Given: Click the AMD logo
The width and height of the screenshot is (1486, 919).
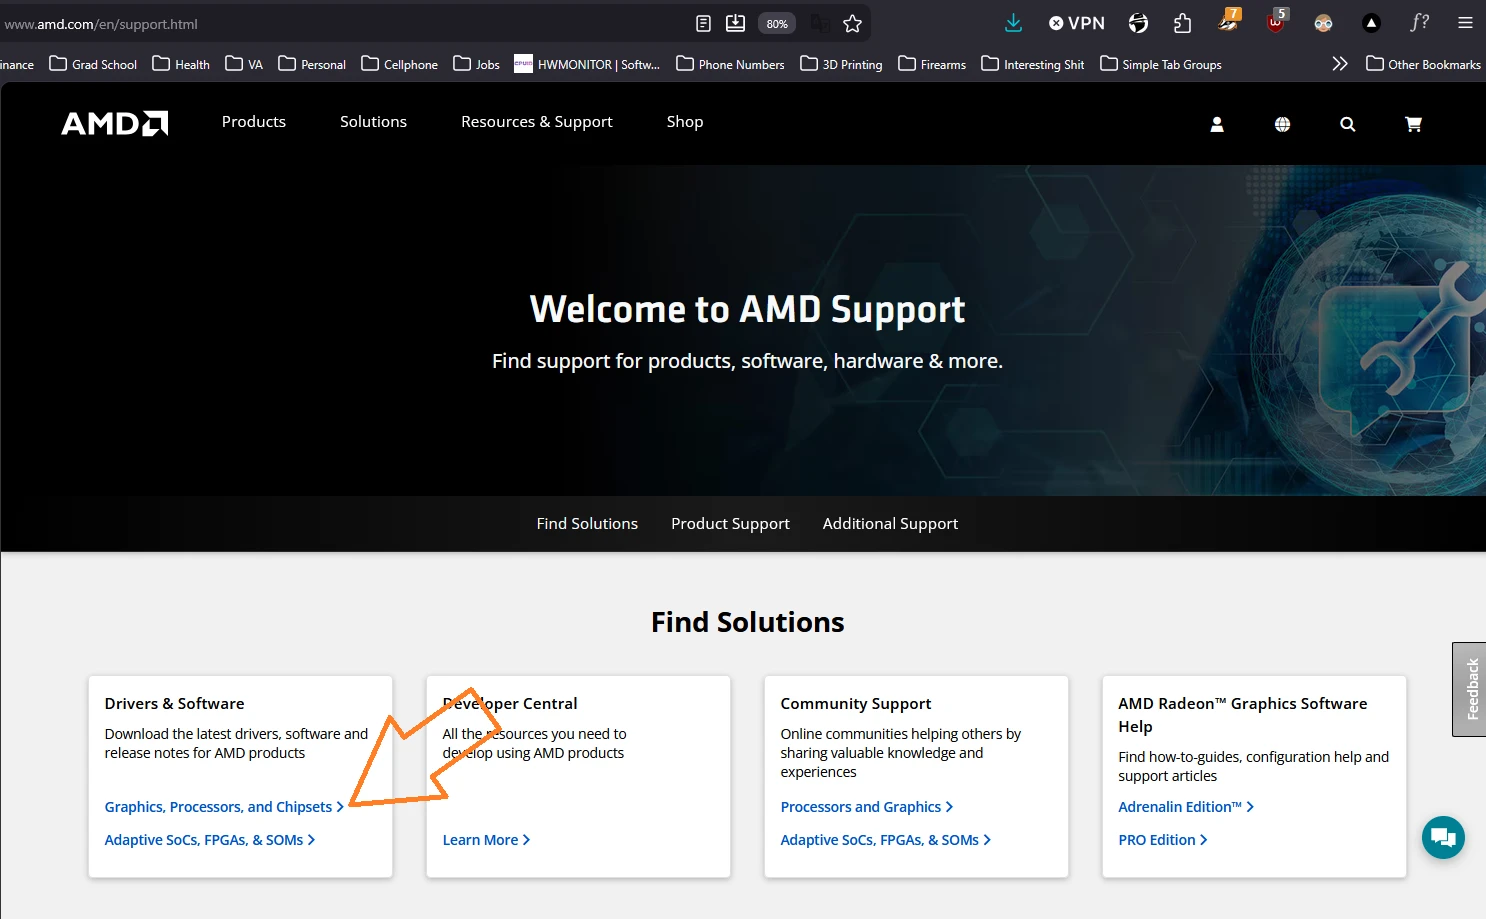Looking at the screenshot, I should tap(114, 123).
